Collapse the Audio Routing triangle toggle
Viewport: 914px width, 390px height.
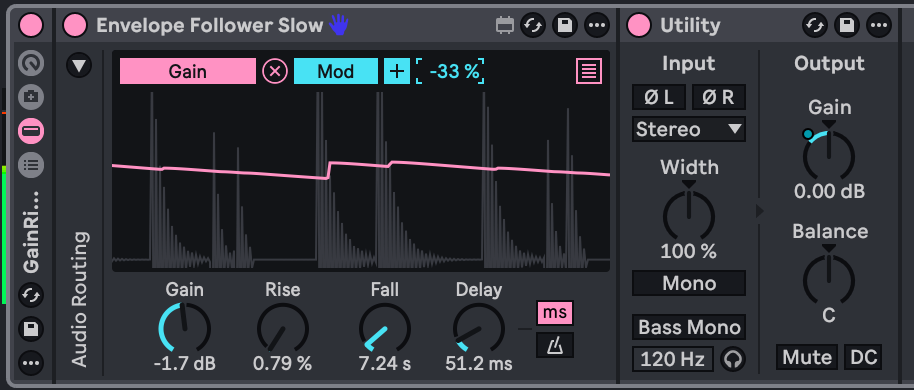[x=79, y=65]
